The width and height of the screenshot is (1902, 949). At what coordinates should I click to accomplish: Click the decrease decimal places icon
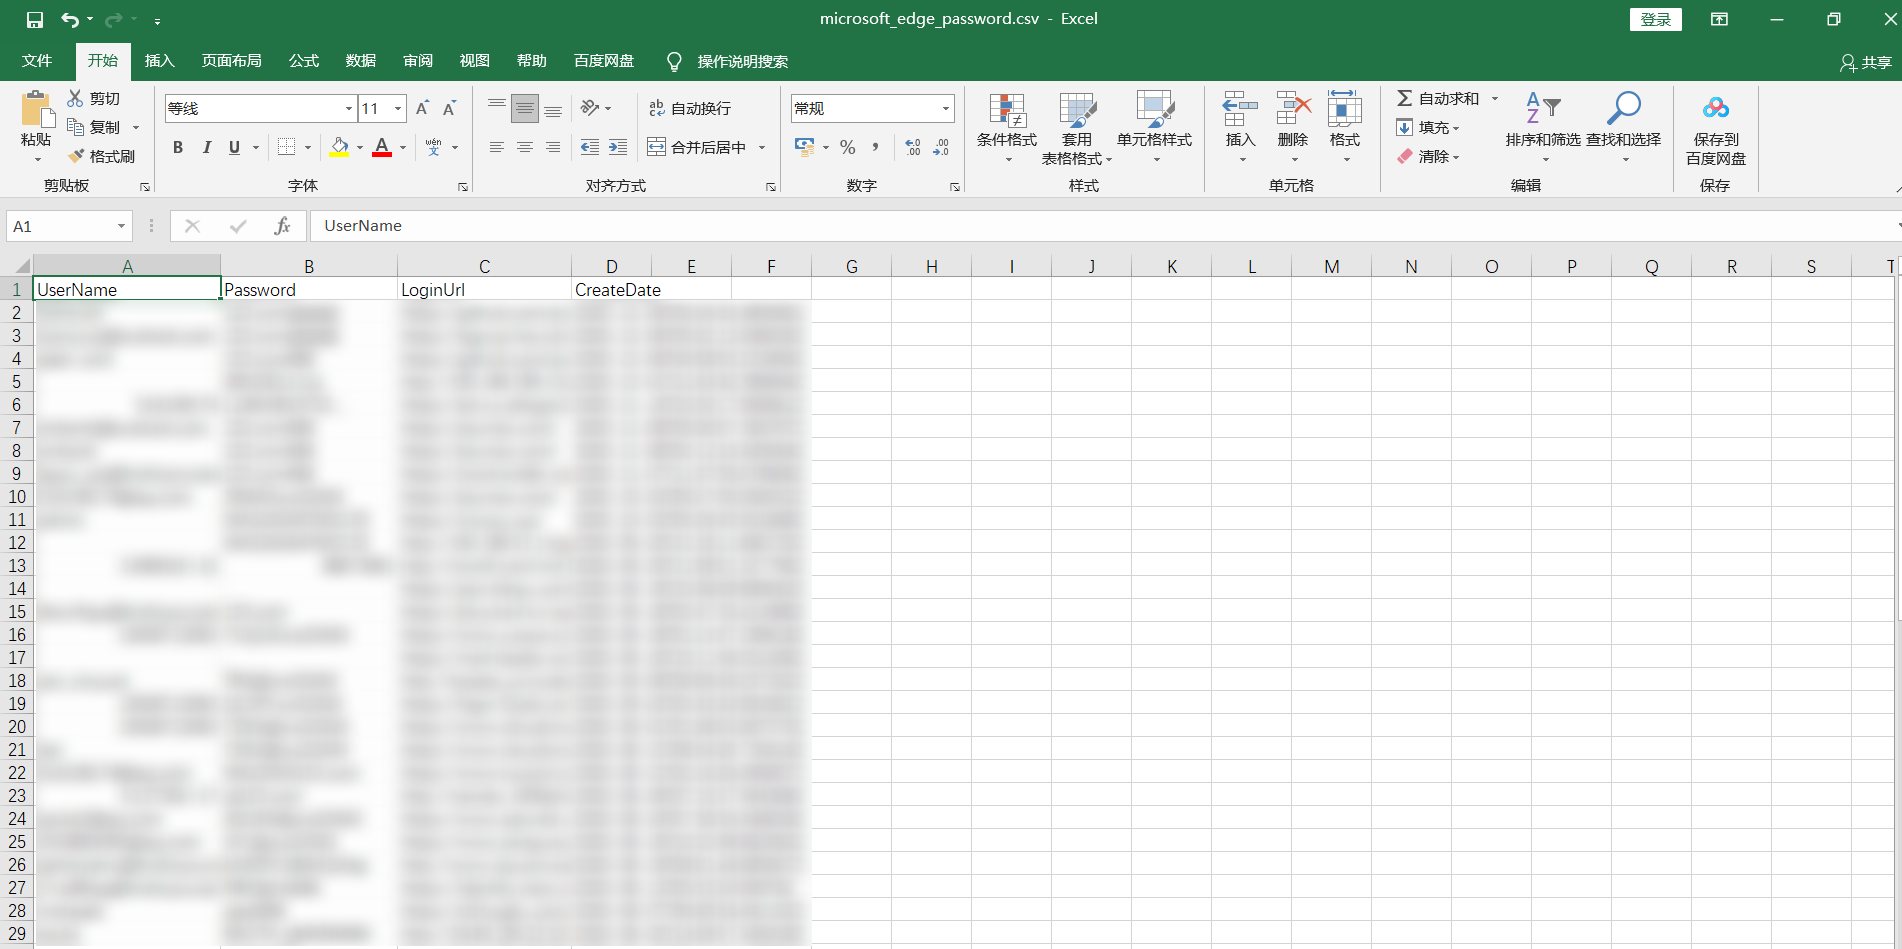[941, 147]
